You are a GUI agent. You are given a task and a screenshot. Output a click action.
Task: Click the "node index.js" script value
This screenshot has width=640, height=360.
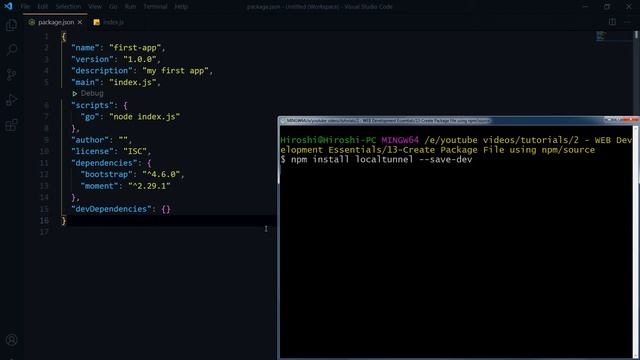pos(144,117)
